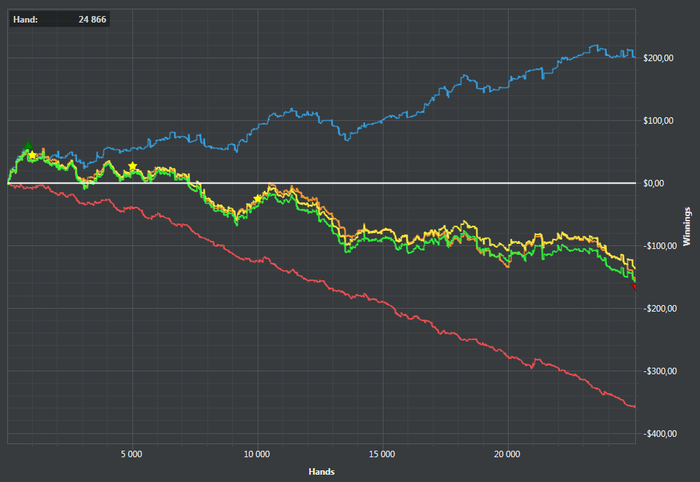Select the yellow star marker nearest the green triangle
Viewport: 700px width, 482px height.
[x=33, y=155]
